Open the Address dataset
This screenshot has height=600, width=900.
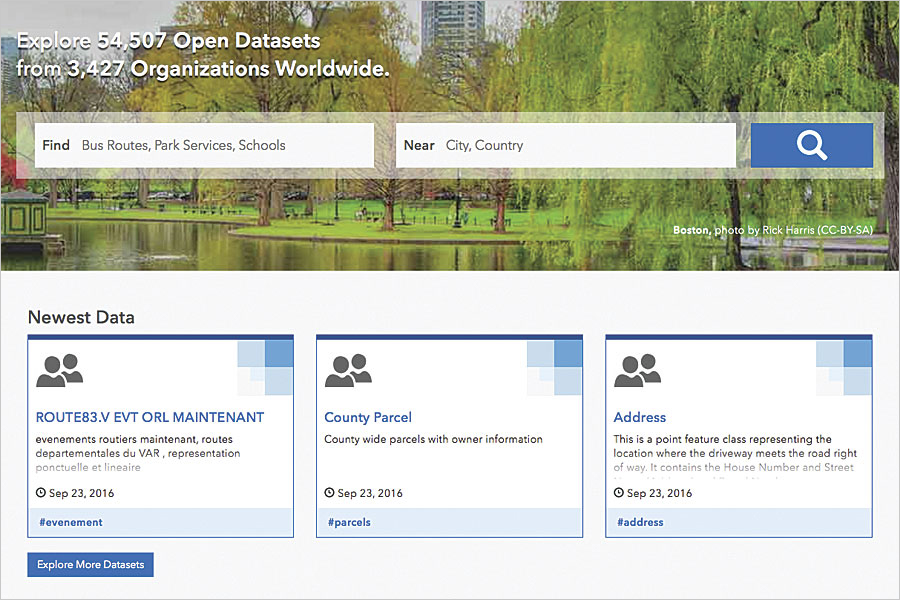pyautogui.click(x=640, y=417)
